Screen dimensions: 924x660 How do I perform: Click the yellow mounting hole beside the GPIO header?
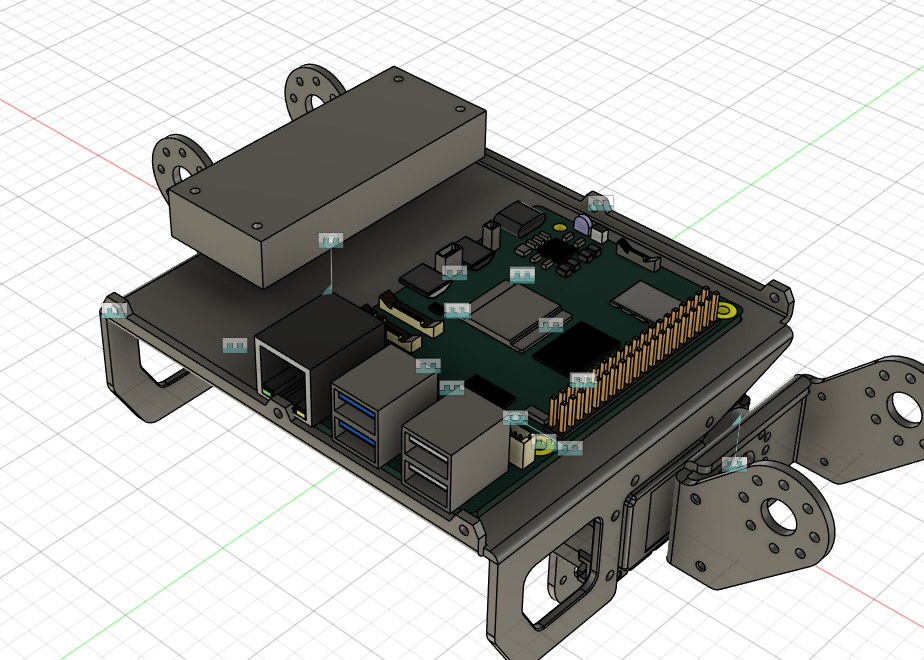coord(726,310)
